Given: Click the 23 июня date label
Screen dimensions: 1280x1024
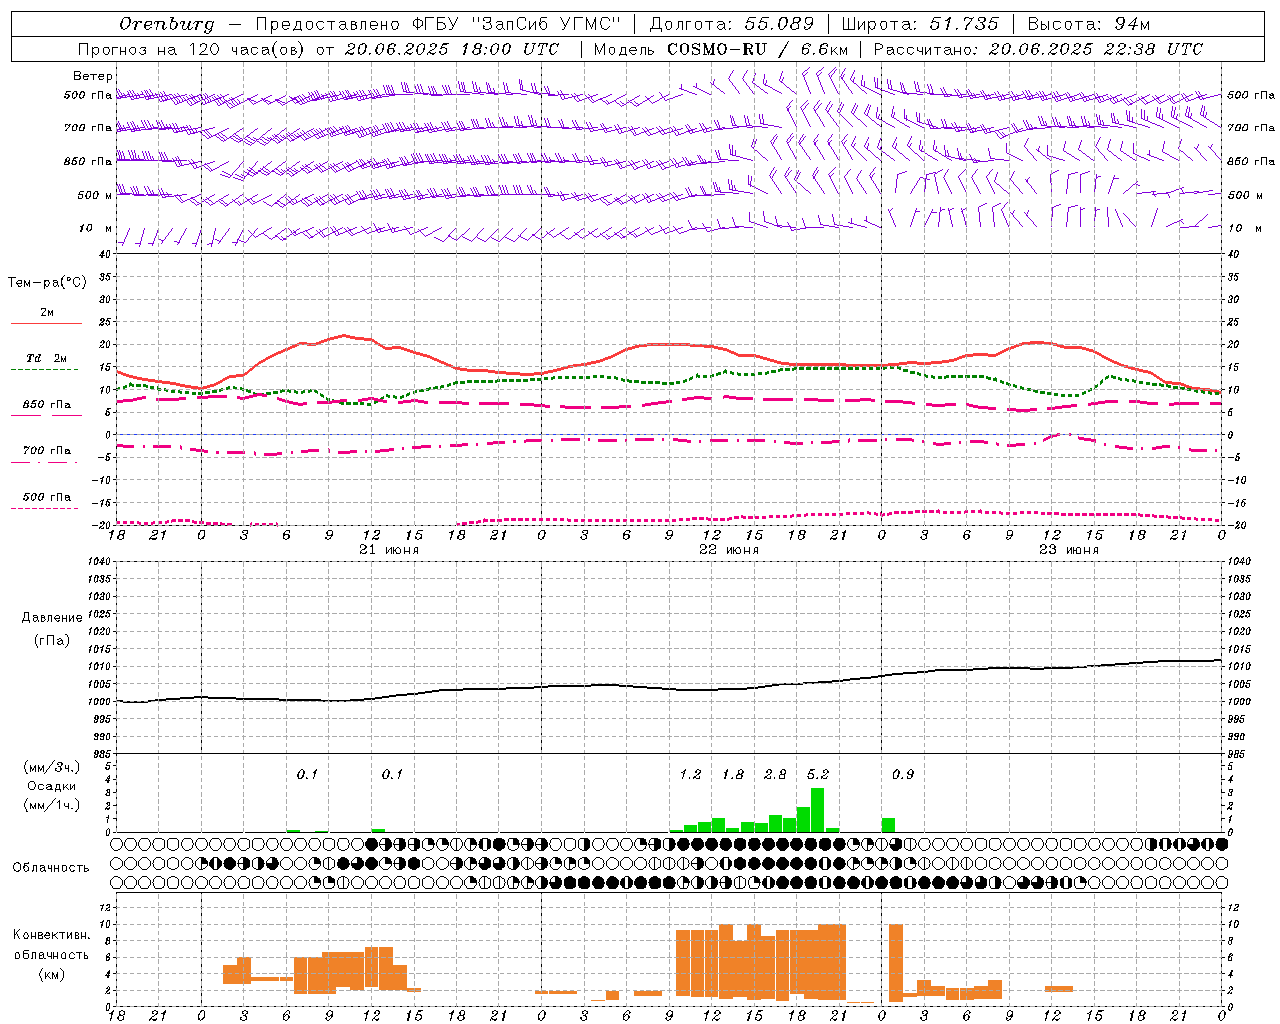Looking at the screenshot, I should [x=1068, y=550].
